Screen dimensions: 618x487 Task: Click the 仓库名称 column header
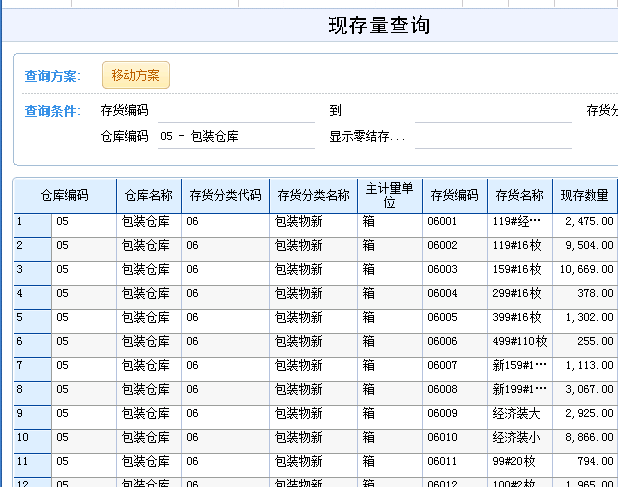click(148, 196)
